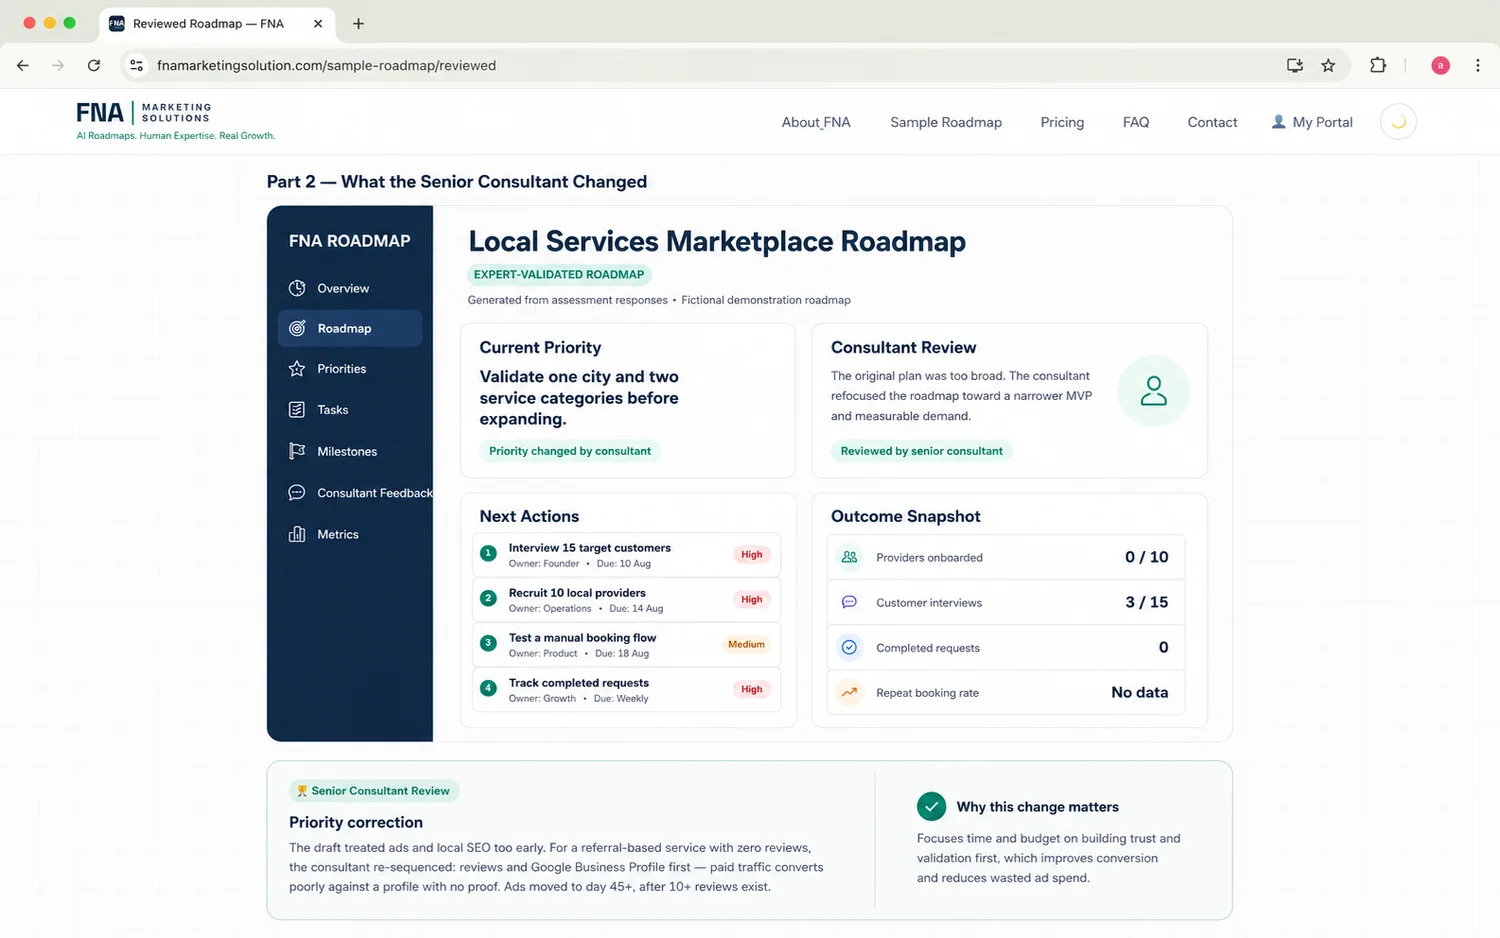This screenshot has width=1500, height=938.
Task: Click the Priority correction heading
Action: tap(356, 822)
